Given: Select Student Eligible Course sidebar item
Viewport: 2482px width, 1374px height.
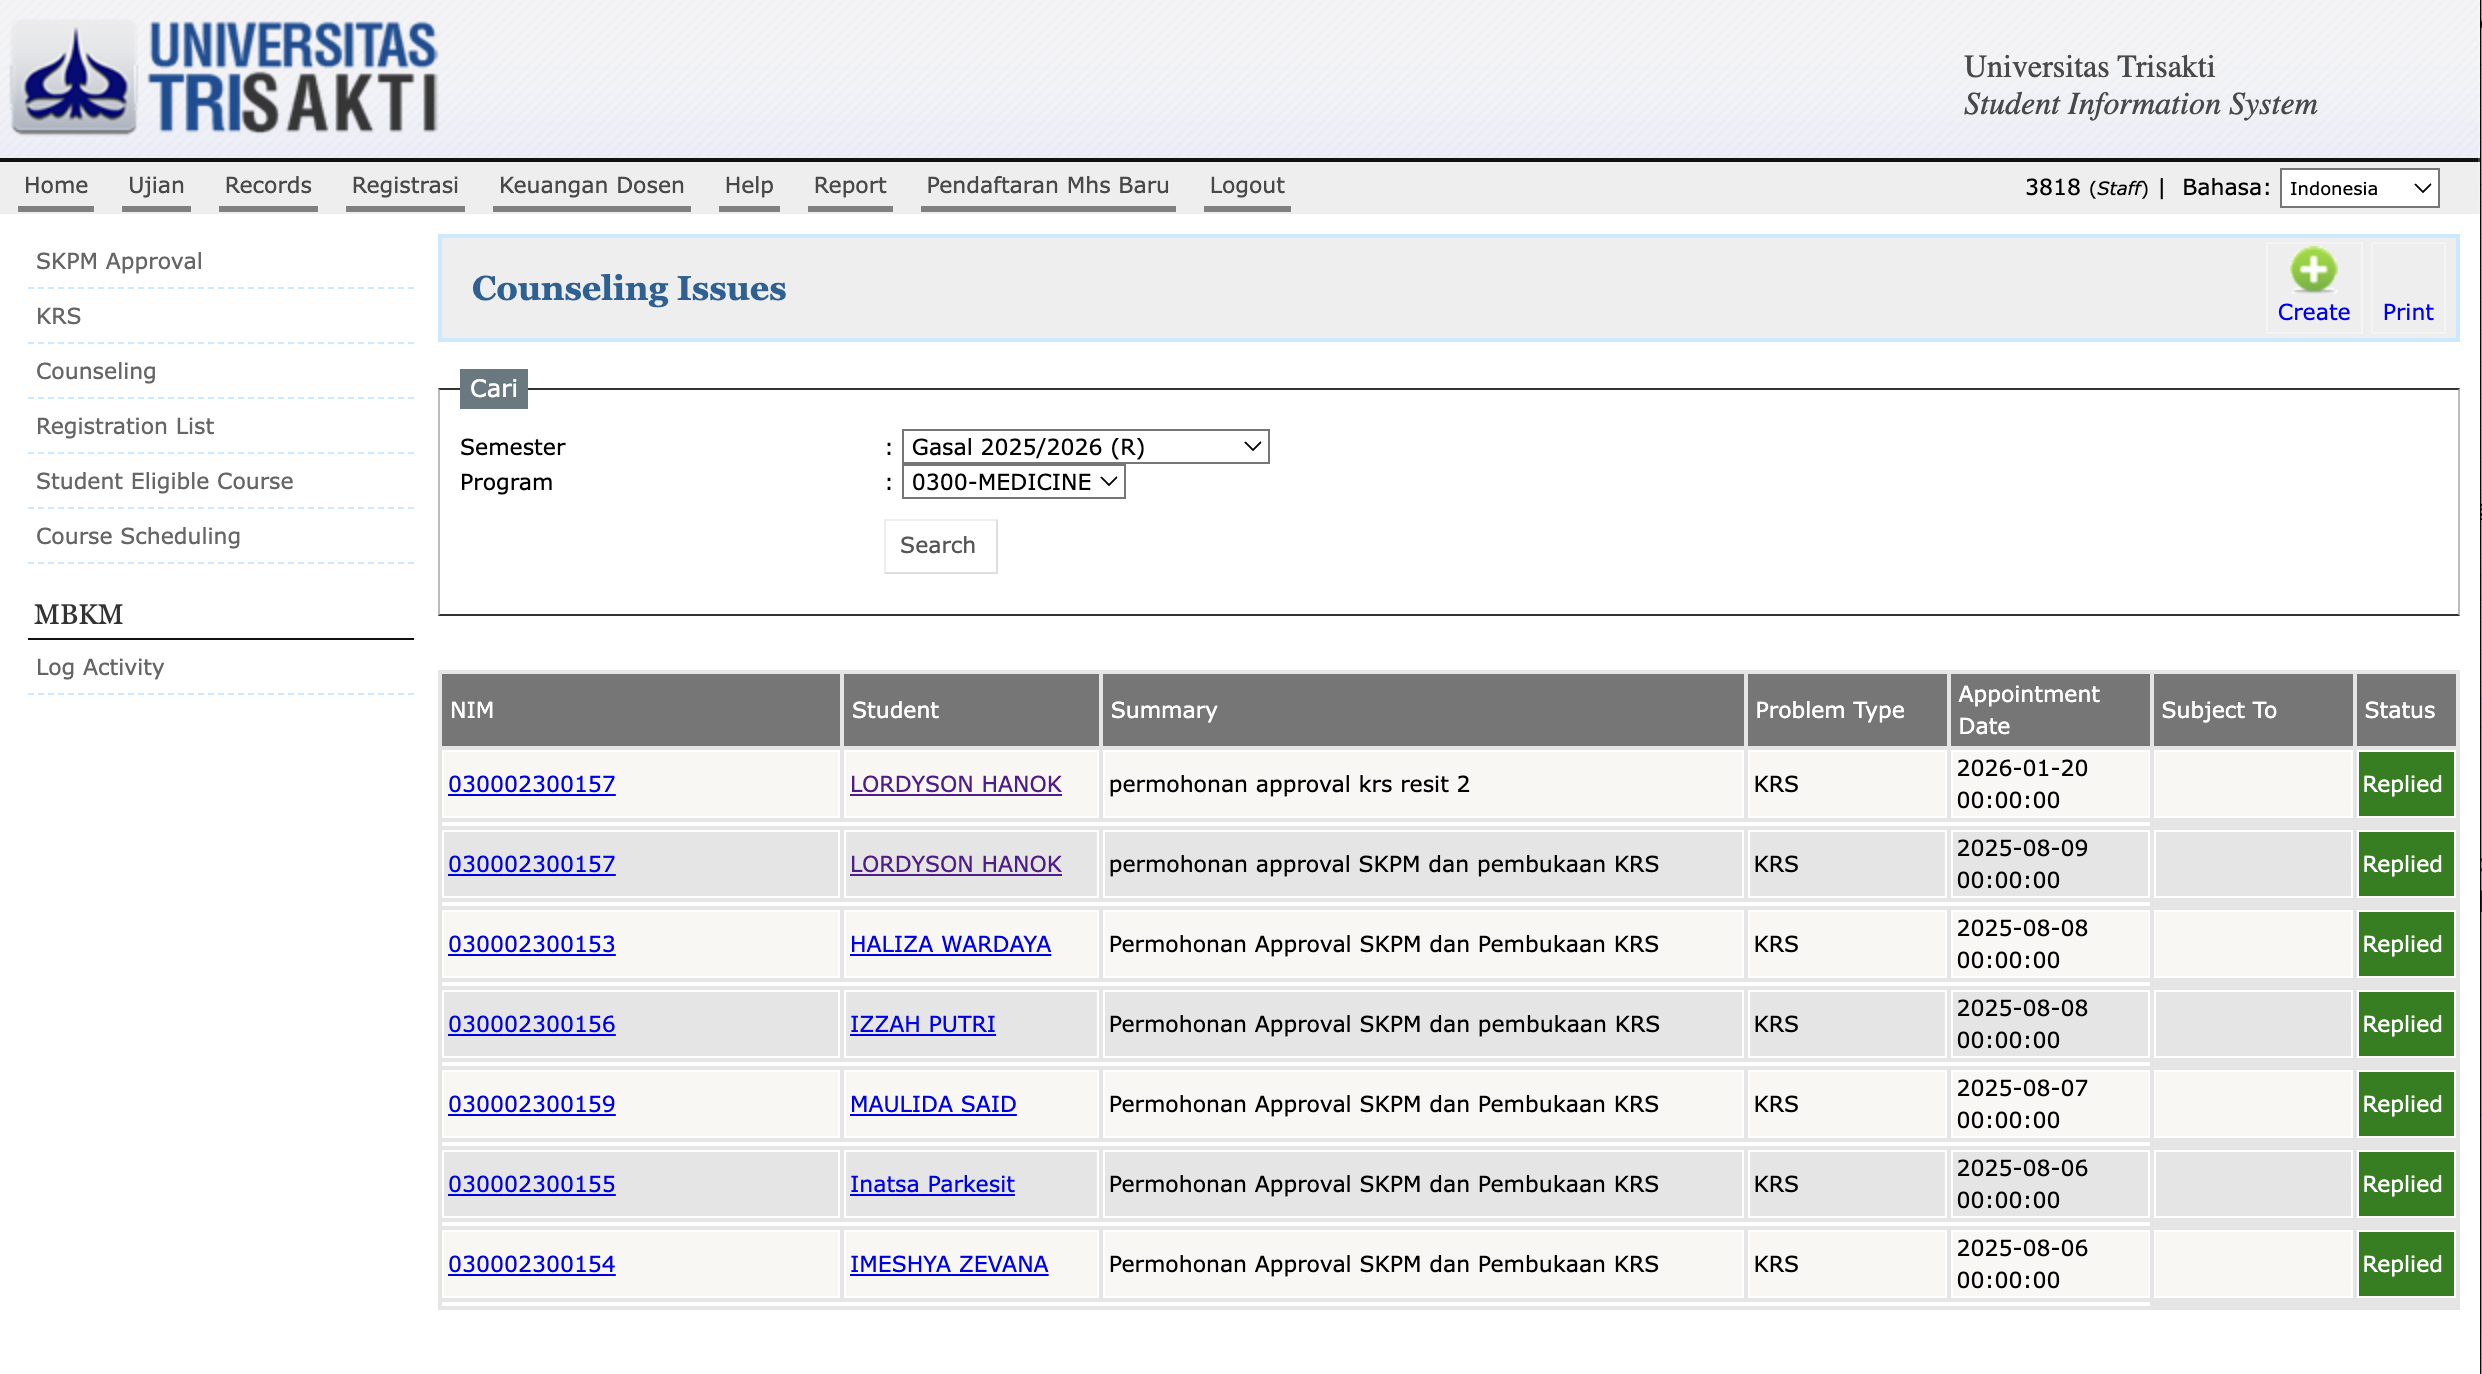Looking at the screenshot, I should pos(165,482).
